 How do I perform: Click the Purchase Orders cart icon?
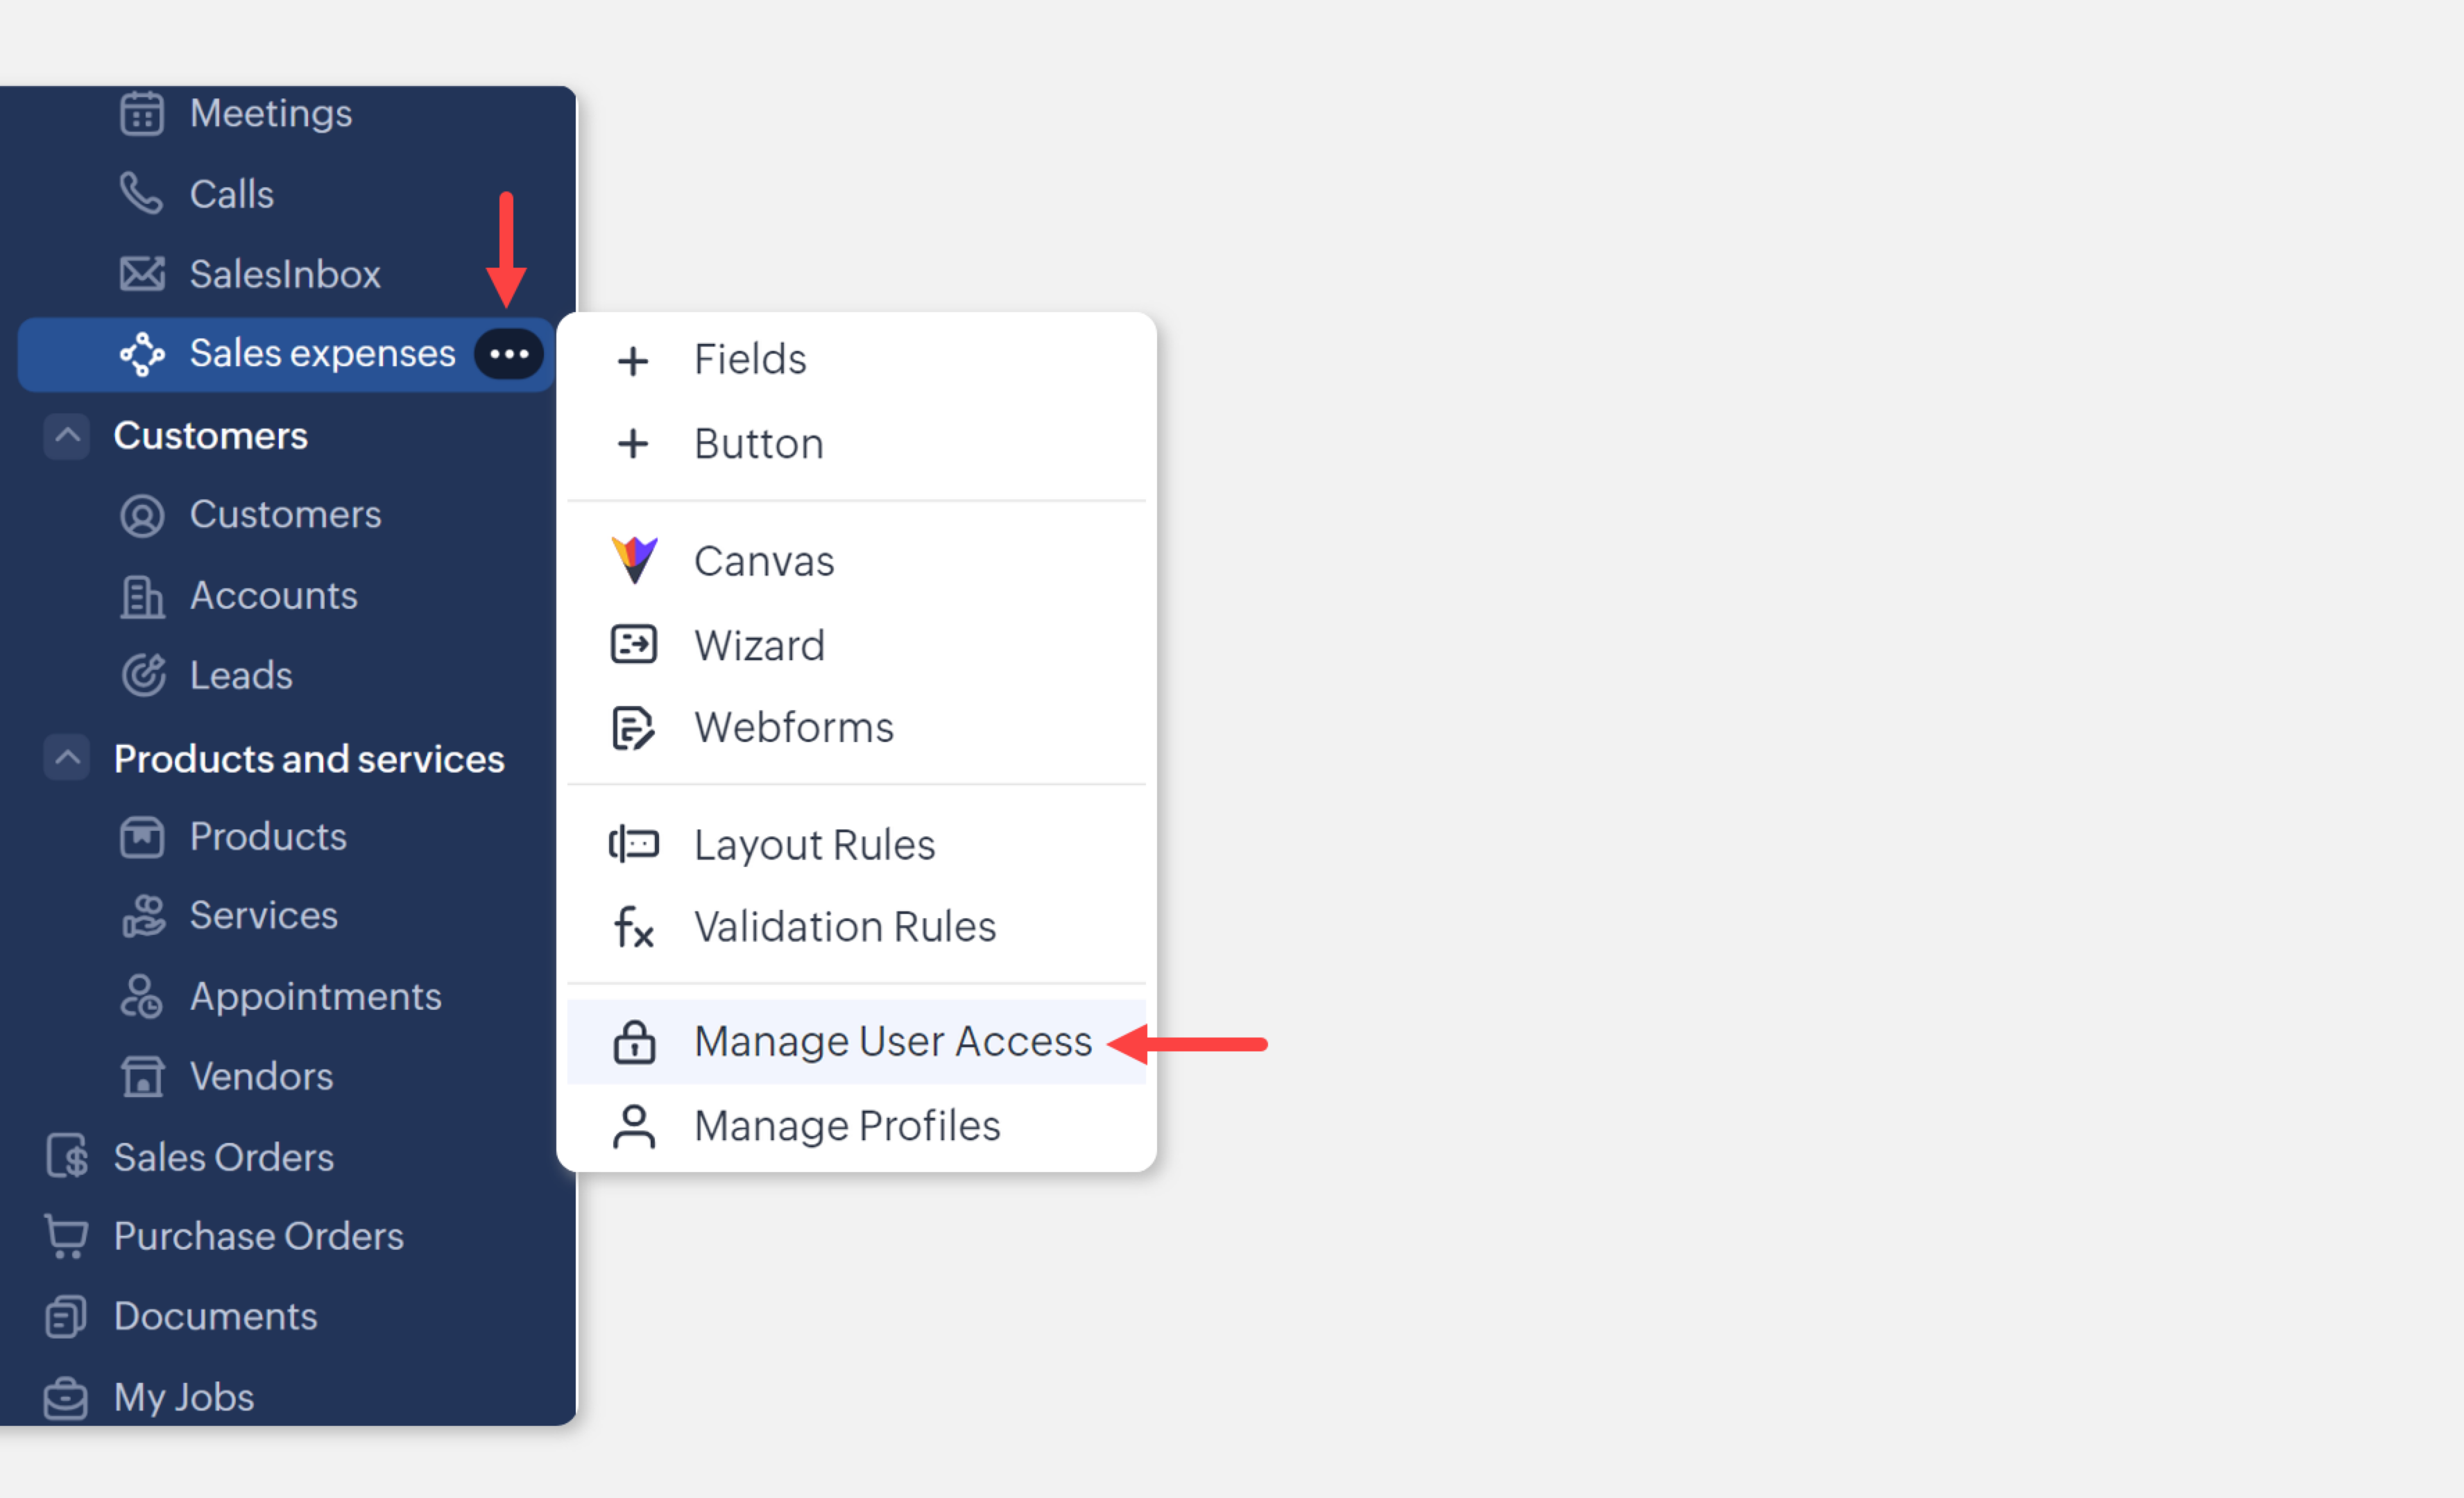click(x=66, y=1236)
